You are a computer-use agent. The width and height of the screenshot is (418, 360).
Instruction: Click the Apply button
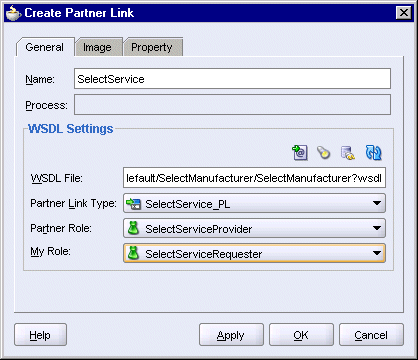(231, 335)
